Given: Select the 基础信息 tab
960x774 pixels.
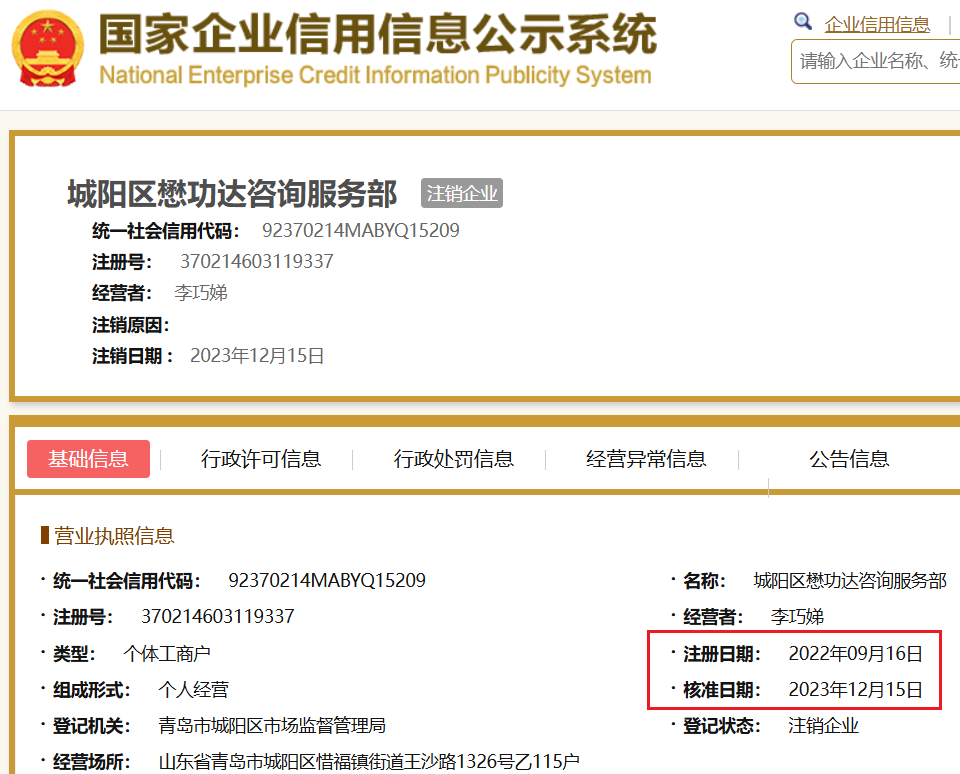Looking at the screenshot, I should [88, 459].
